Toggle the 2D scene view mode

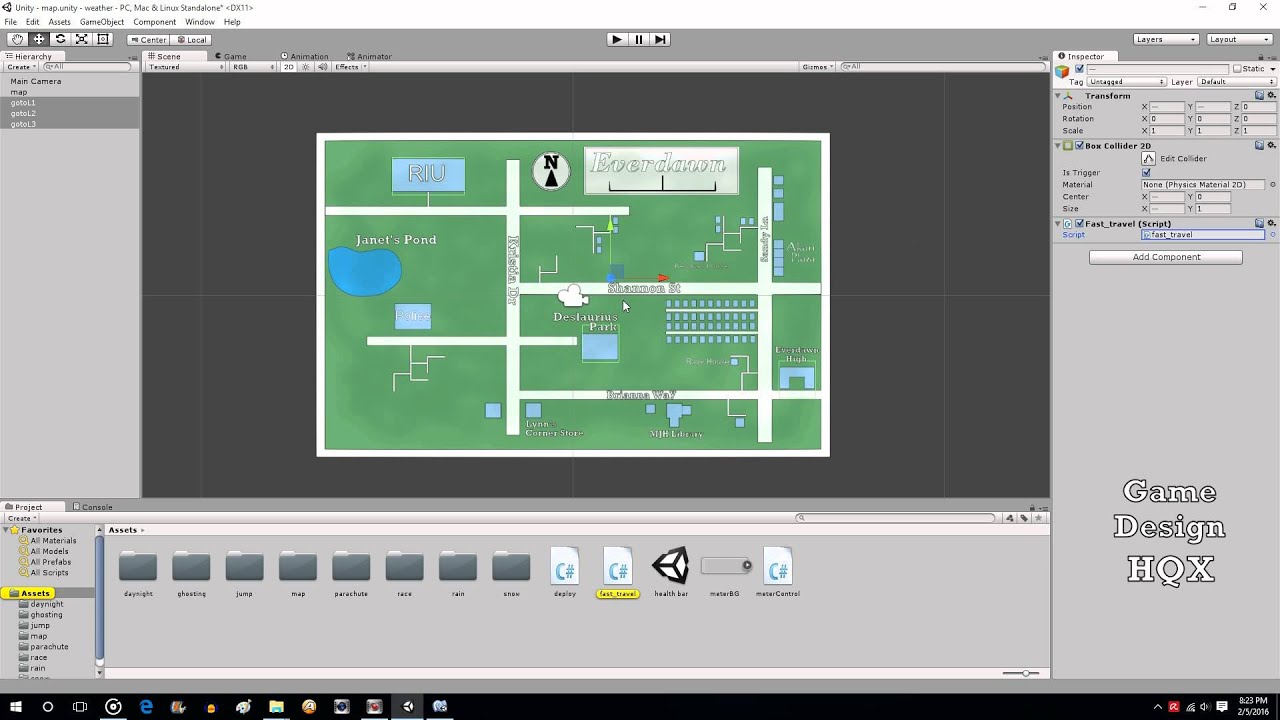coord(288,67)
